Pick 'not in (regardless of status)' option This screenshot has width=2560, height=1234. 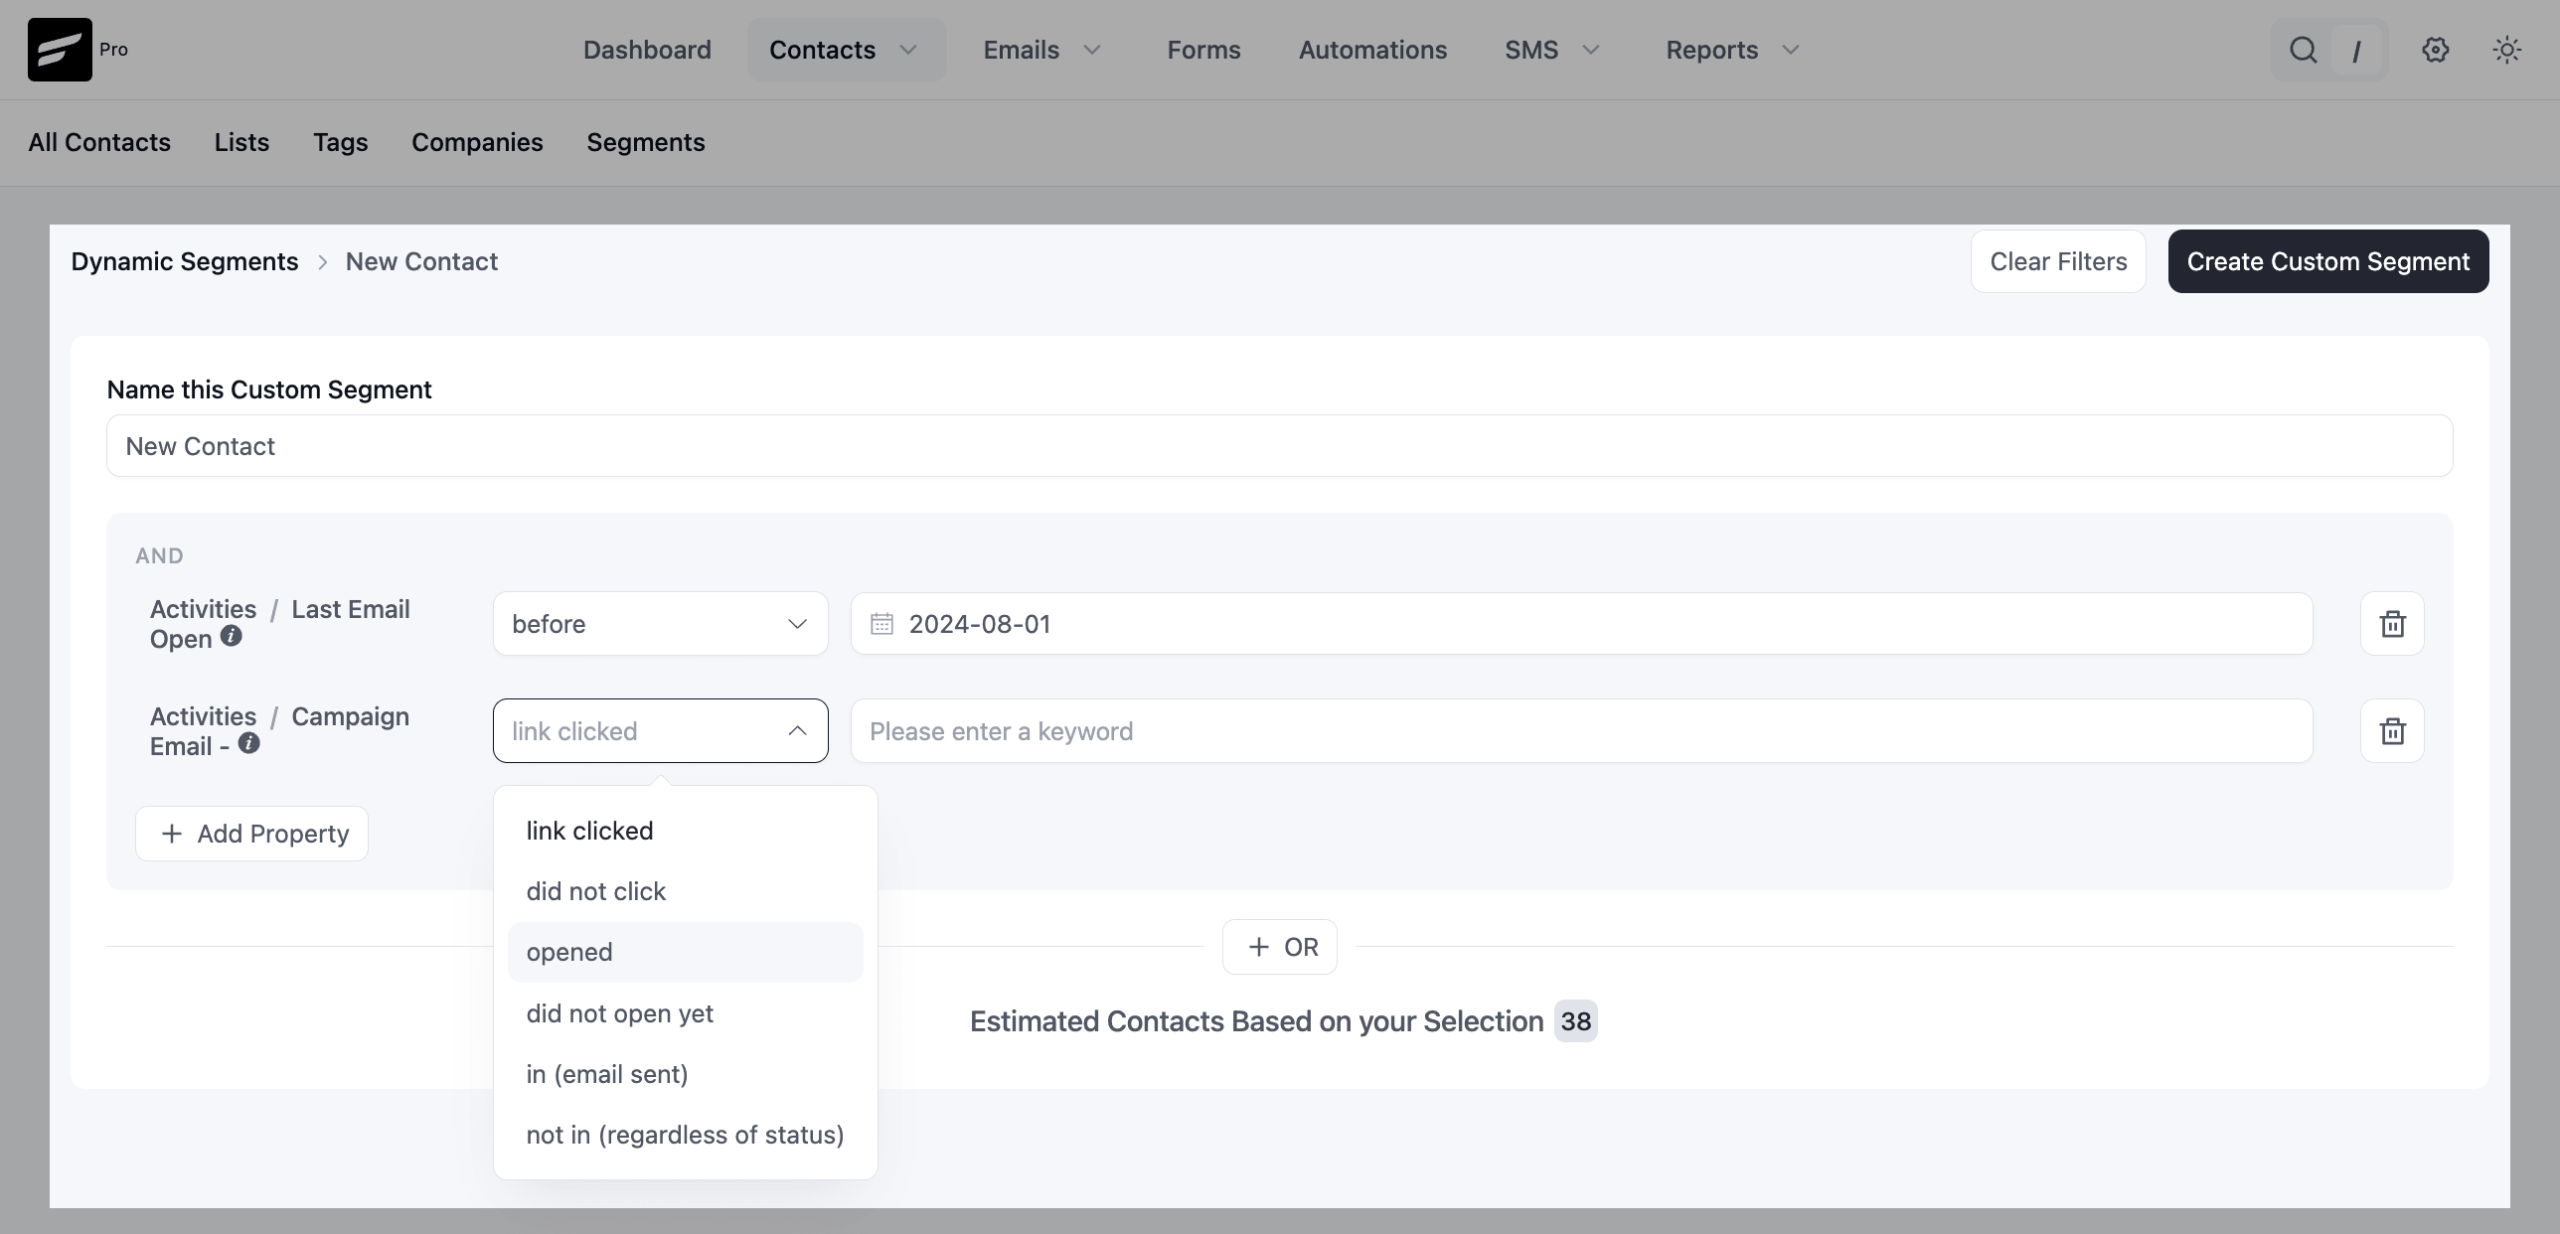(x=685, y=1135)
